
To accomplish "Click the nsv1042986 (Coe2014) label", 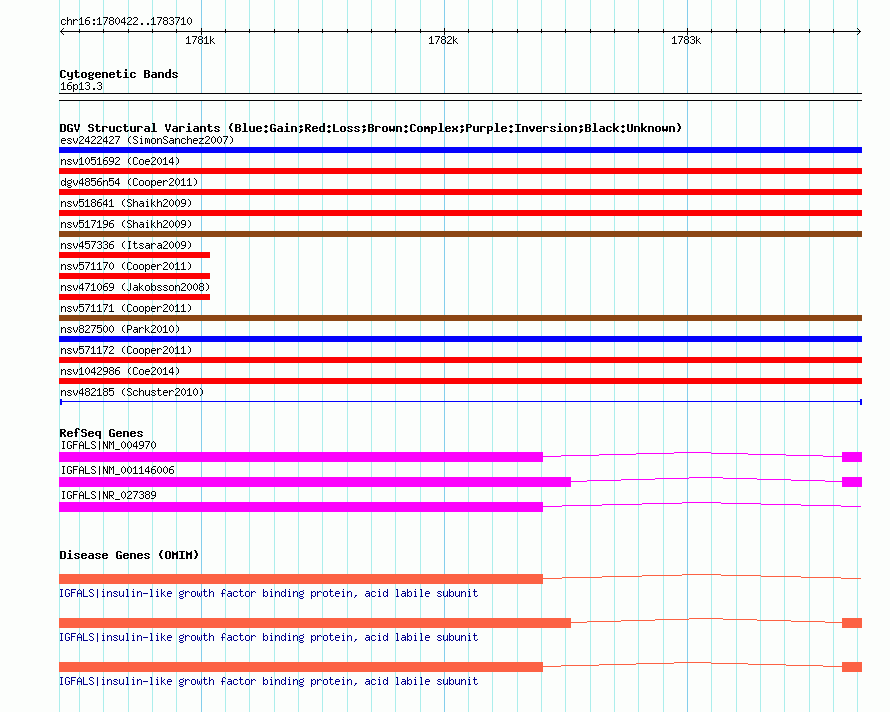I will [x=120, y=371].
